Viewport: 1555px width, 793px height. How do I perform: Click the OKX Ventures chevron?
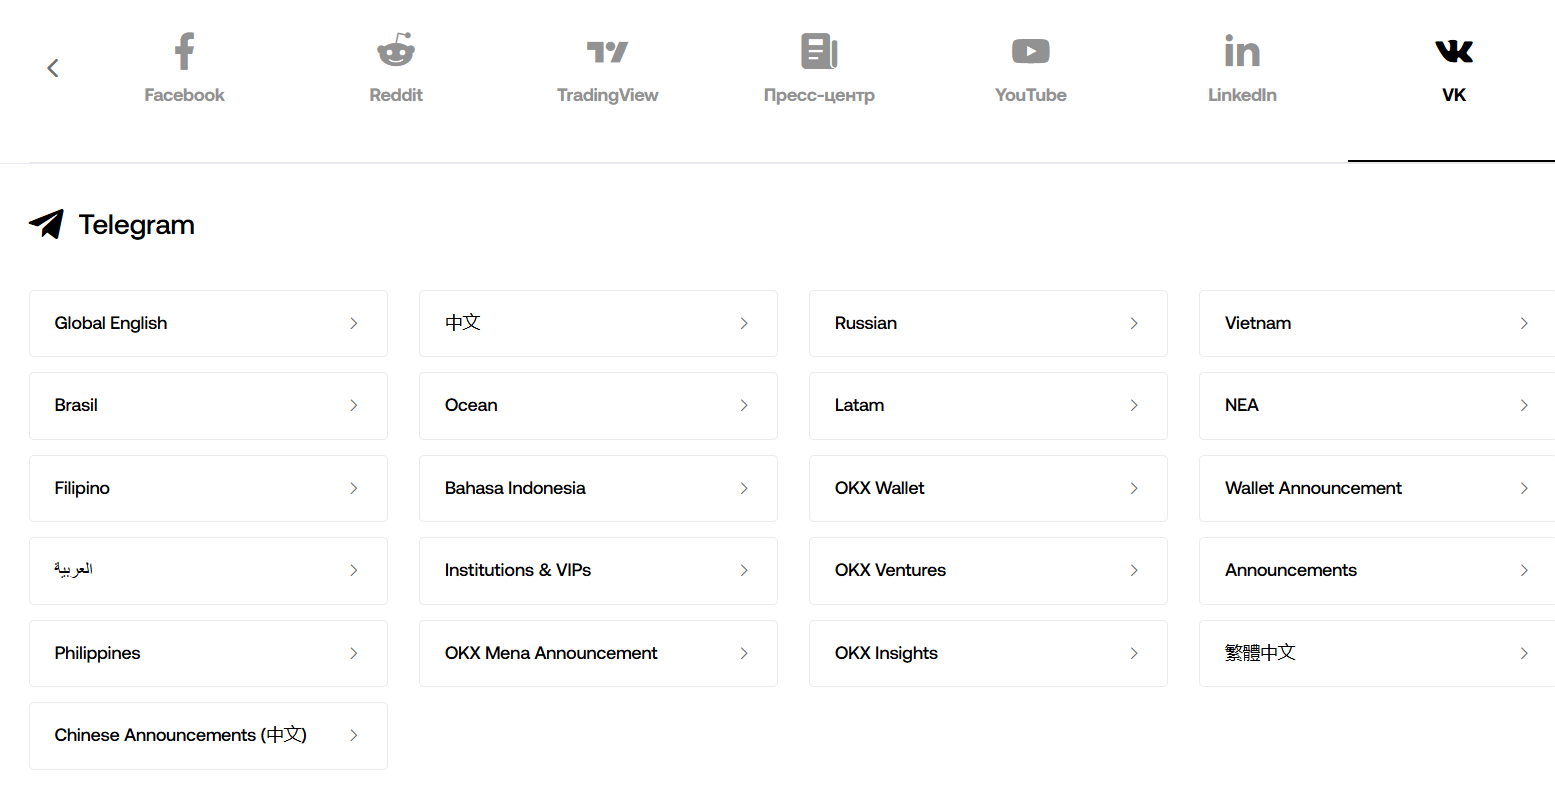point(1134,570)
